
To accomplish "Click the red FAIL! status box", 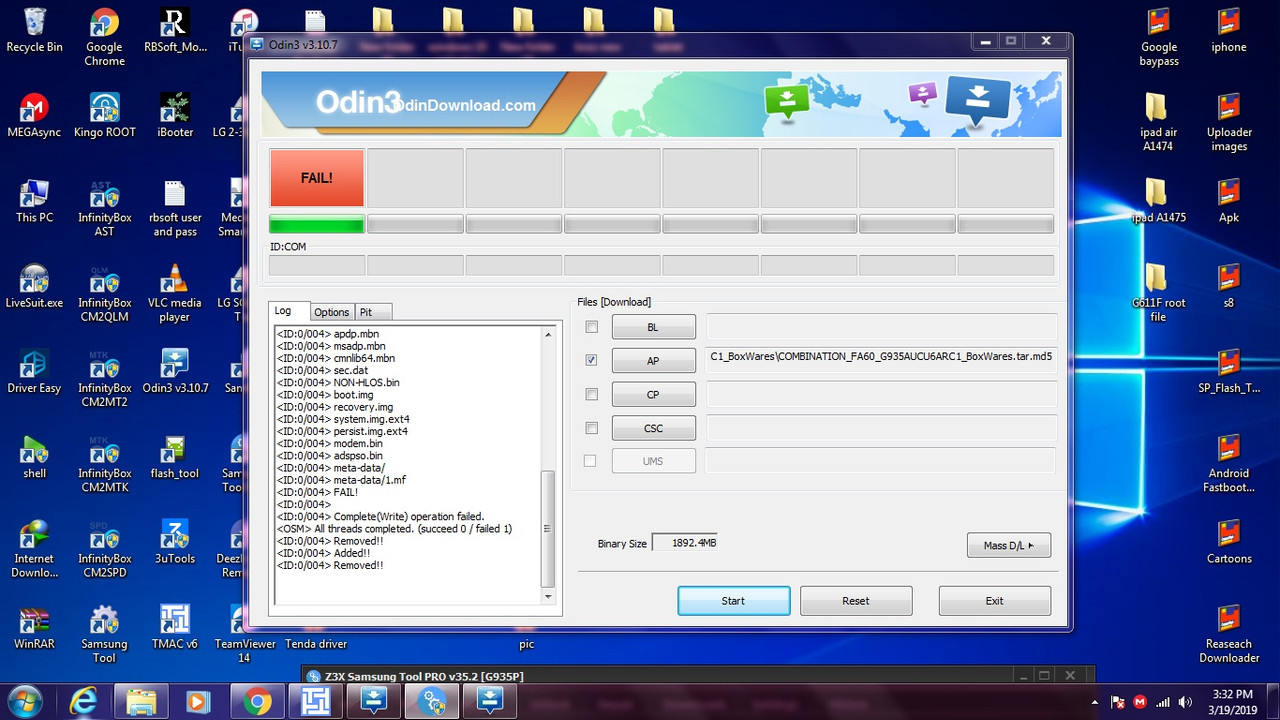I will coord(316,178).
